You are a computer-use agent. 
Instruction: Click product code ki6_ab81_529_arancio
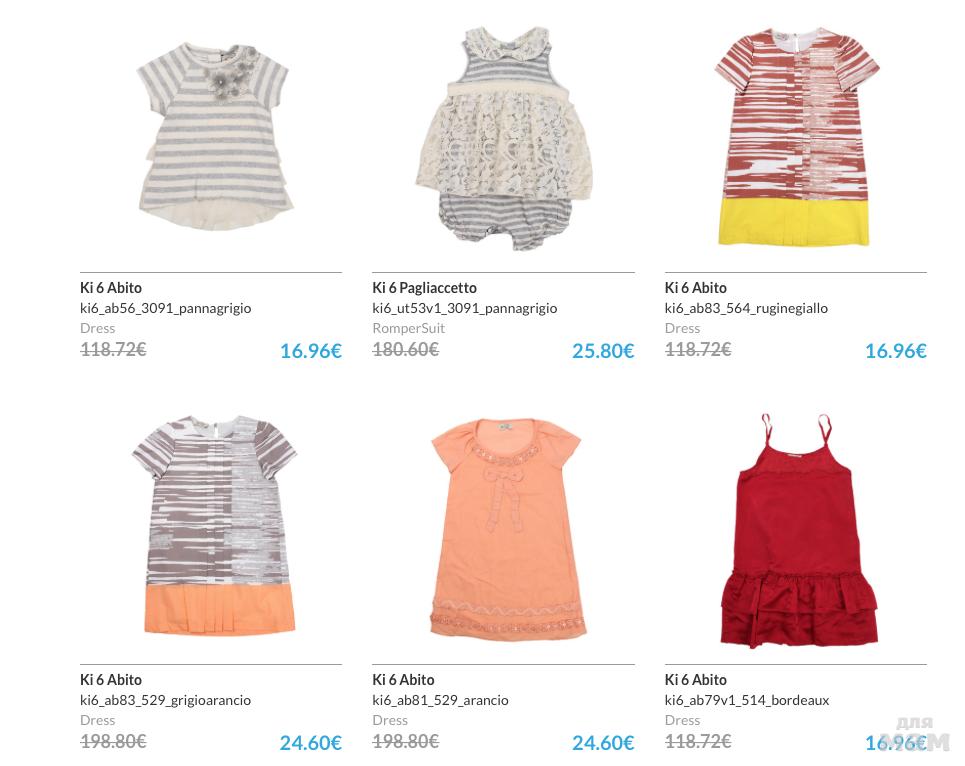coord(441,700)
